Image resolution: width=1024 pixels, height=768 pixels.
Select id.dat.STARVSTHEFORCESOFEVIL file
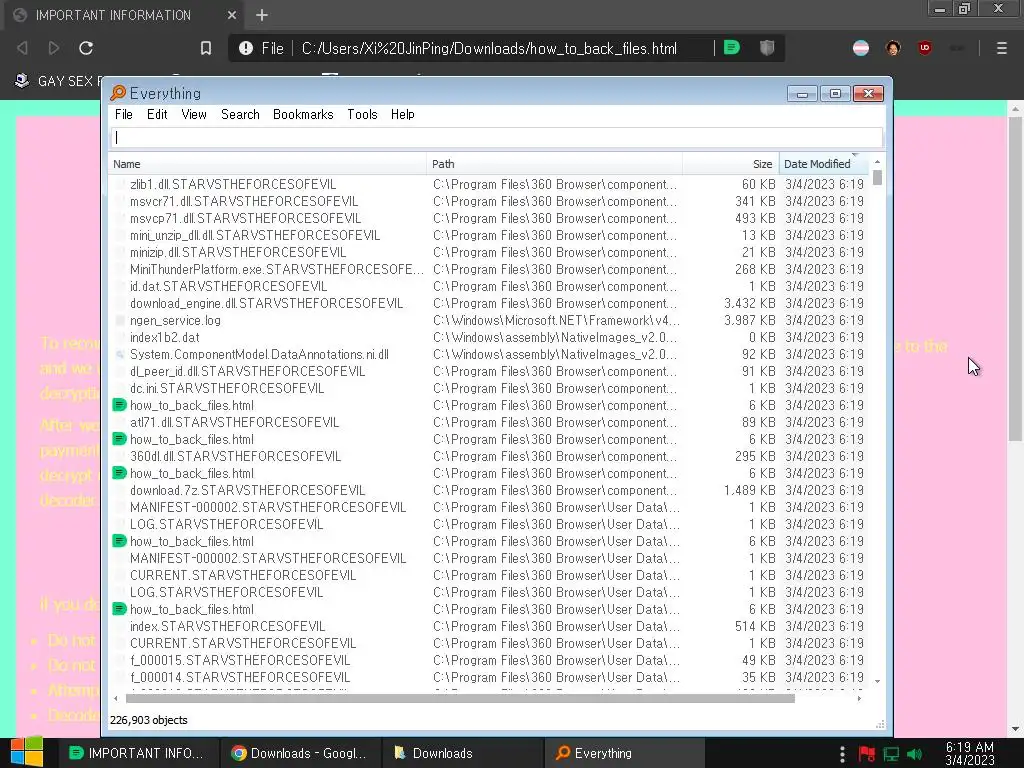click(x=229, y=287)
